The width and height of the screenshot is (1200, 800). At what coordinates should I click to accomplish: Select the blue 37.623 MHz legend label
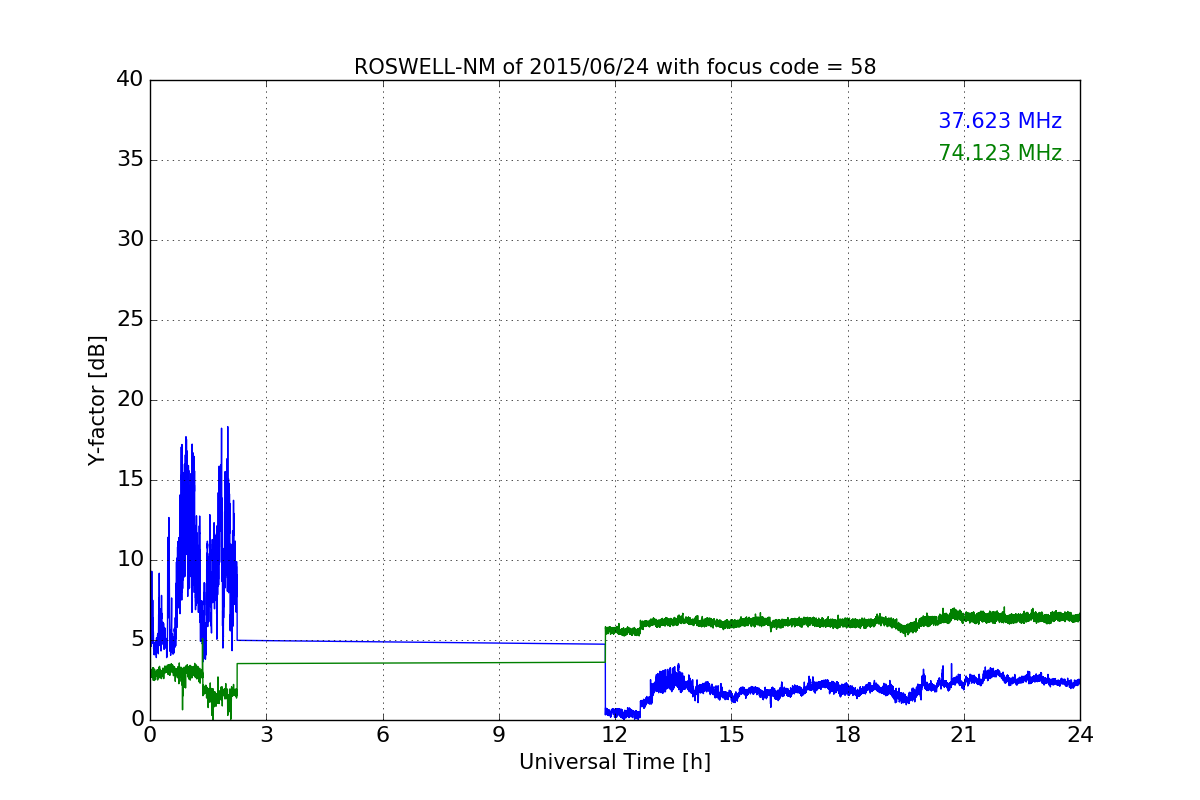1000,121
